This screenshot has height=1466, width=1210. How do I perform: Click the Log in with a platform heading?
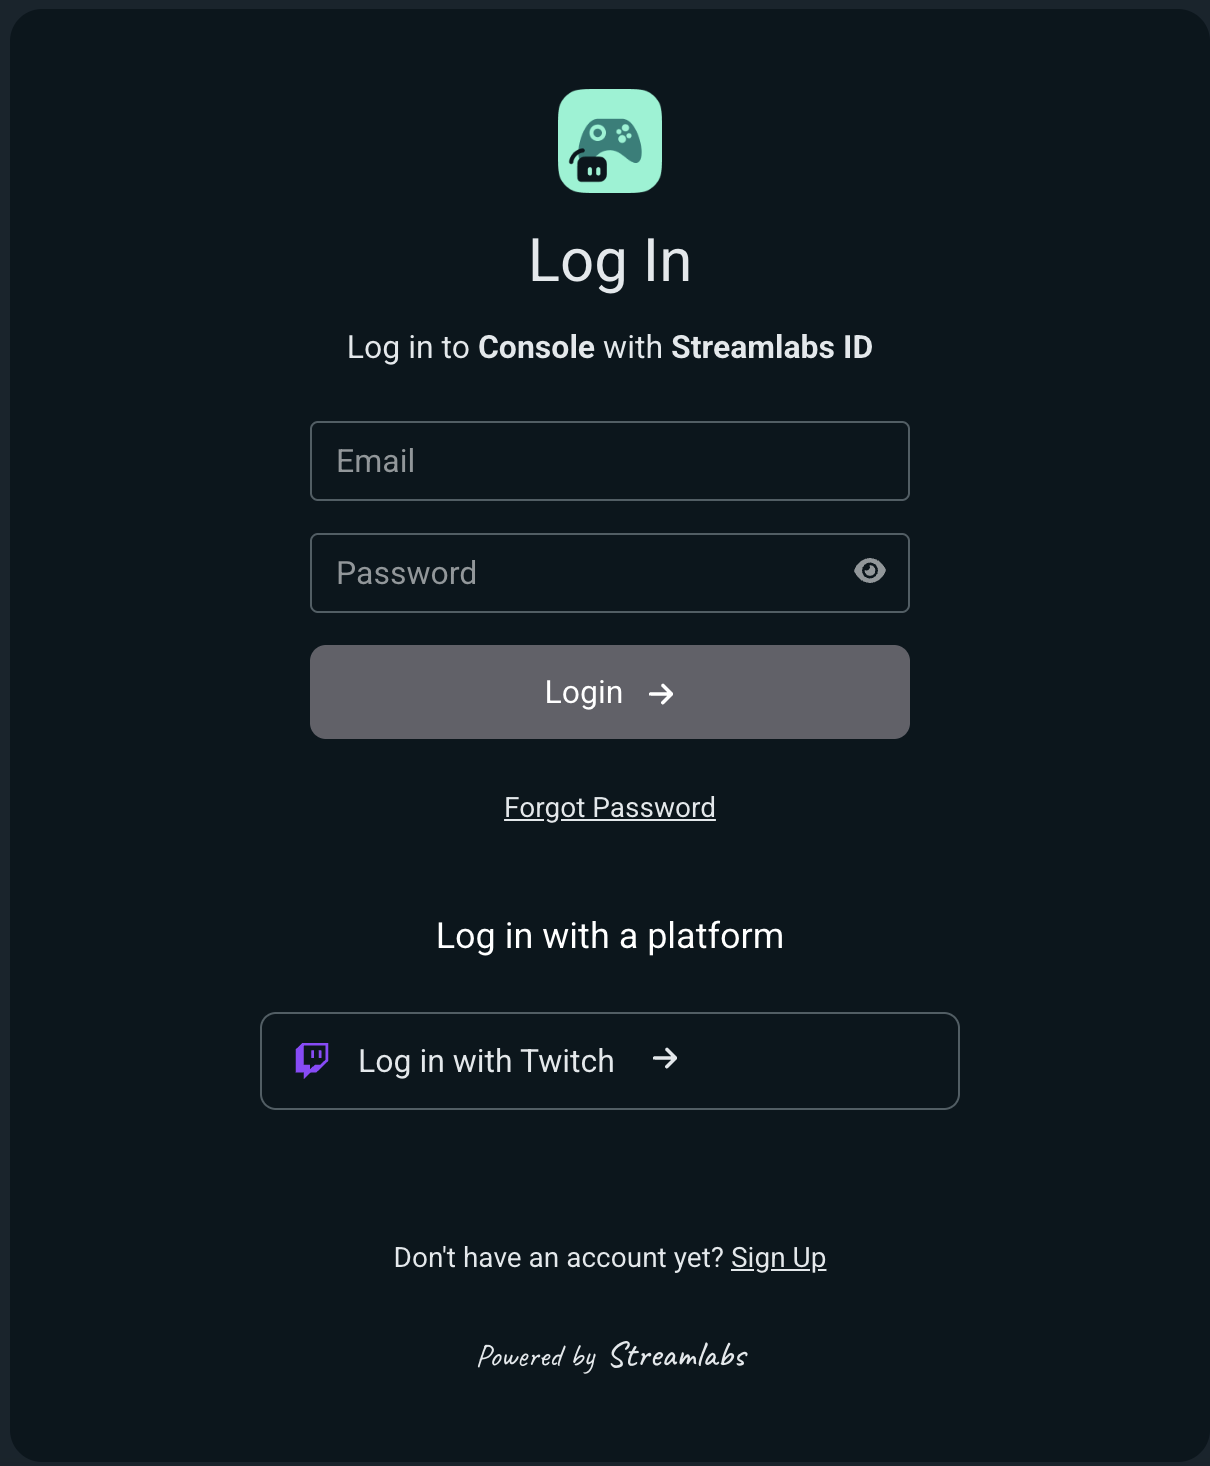click(x=609, y=936)
